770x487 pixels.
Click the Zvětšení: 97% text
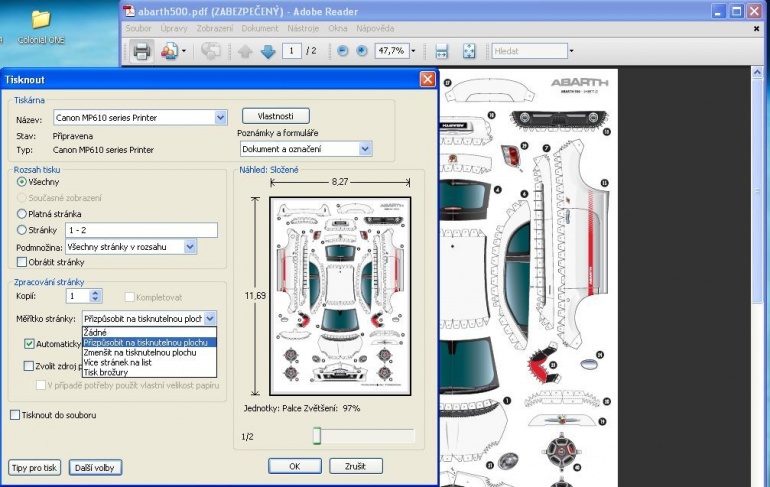click(330, 408)
